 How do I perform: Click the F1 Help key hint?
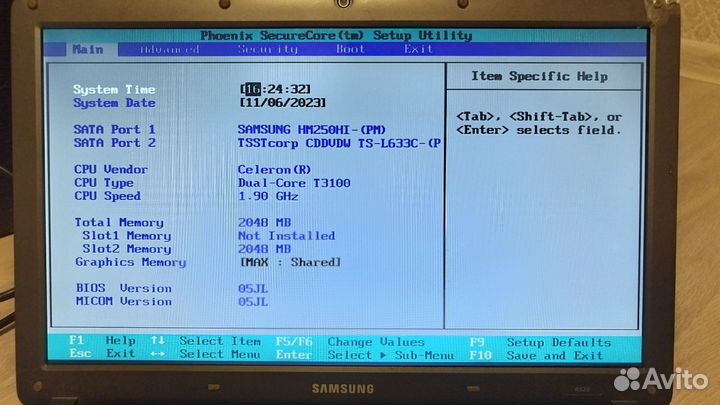[x=102, y=340]
